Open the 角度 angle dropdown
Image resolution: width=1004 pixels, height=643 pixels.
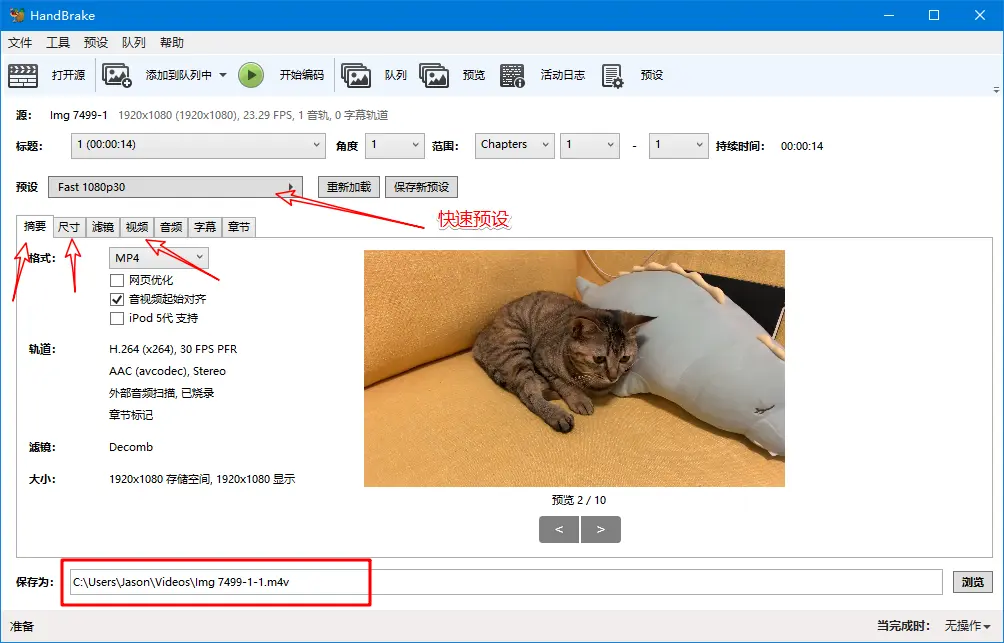pyautogui.click(x=394, y=145)
